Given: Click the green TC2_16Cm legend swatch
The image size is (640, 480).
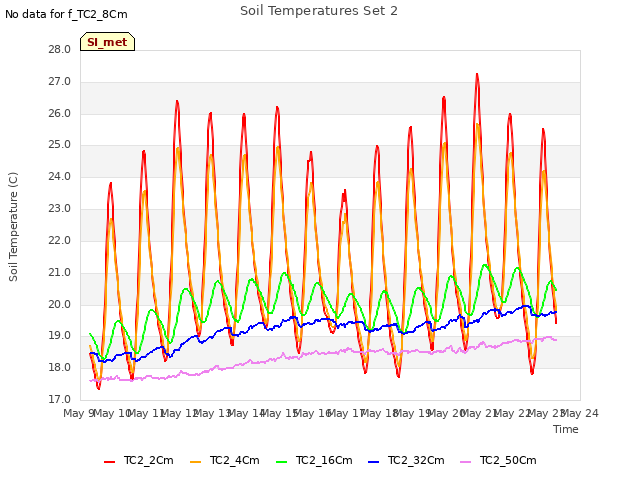Looking at the screenshot, I should click(282, 462).
